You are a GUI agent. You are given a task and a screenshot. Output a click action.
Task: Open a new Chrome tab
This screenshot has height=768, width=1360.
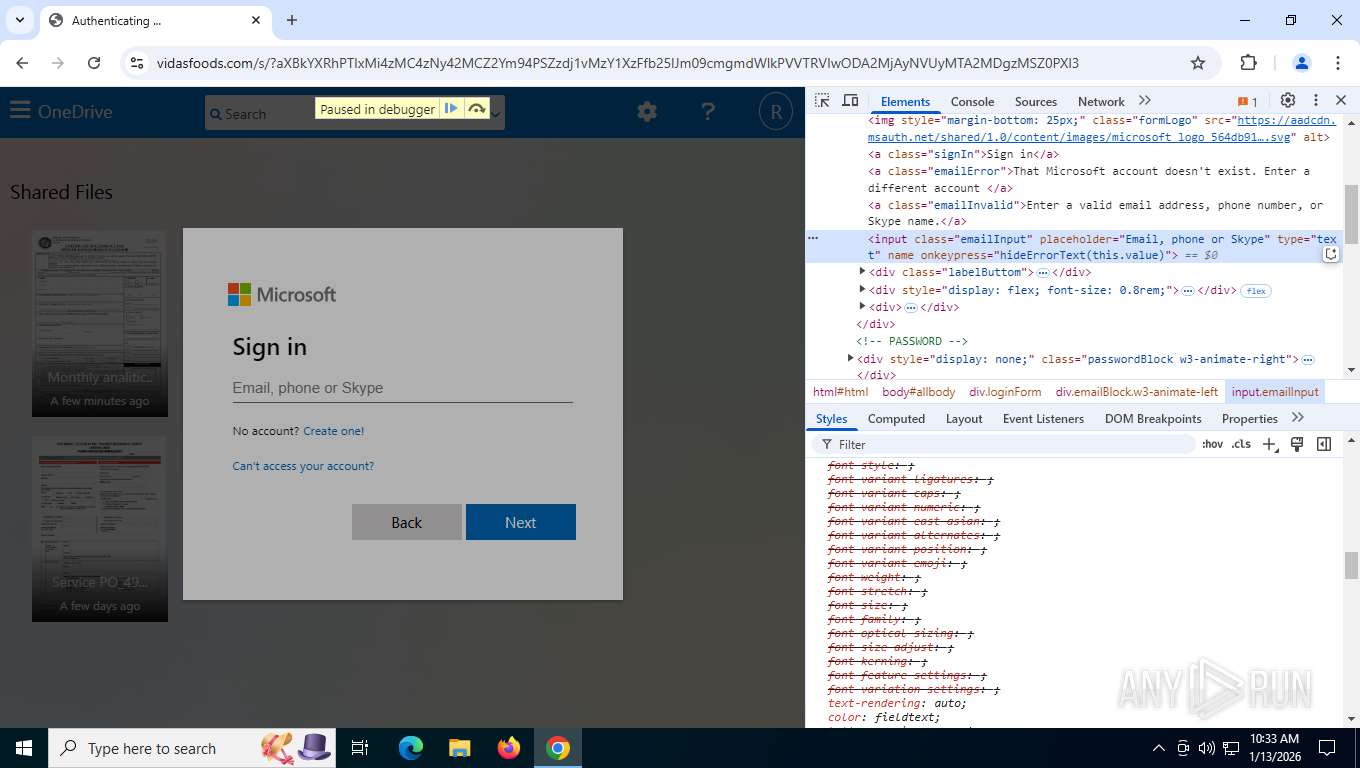(x=292, y=20)
